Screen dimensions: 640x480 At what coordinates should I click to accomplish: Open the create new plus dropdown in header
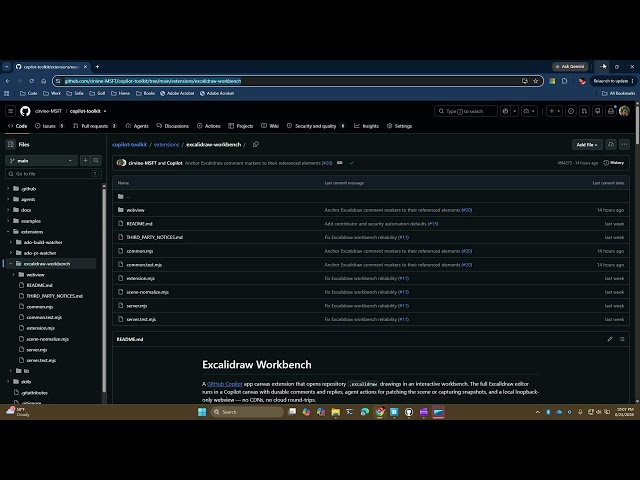[554, 111]
